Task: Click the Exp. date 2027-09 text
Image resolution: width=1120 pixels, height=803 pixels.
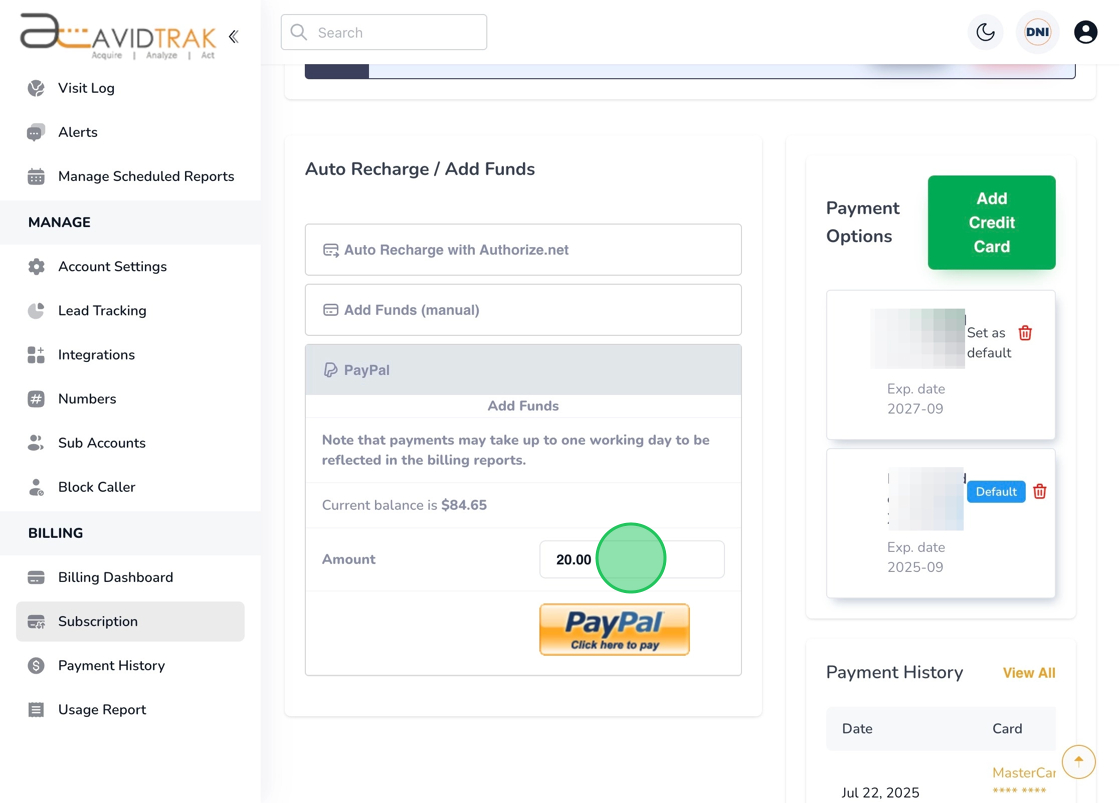Action: click(916, 399)
